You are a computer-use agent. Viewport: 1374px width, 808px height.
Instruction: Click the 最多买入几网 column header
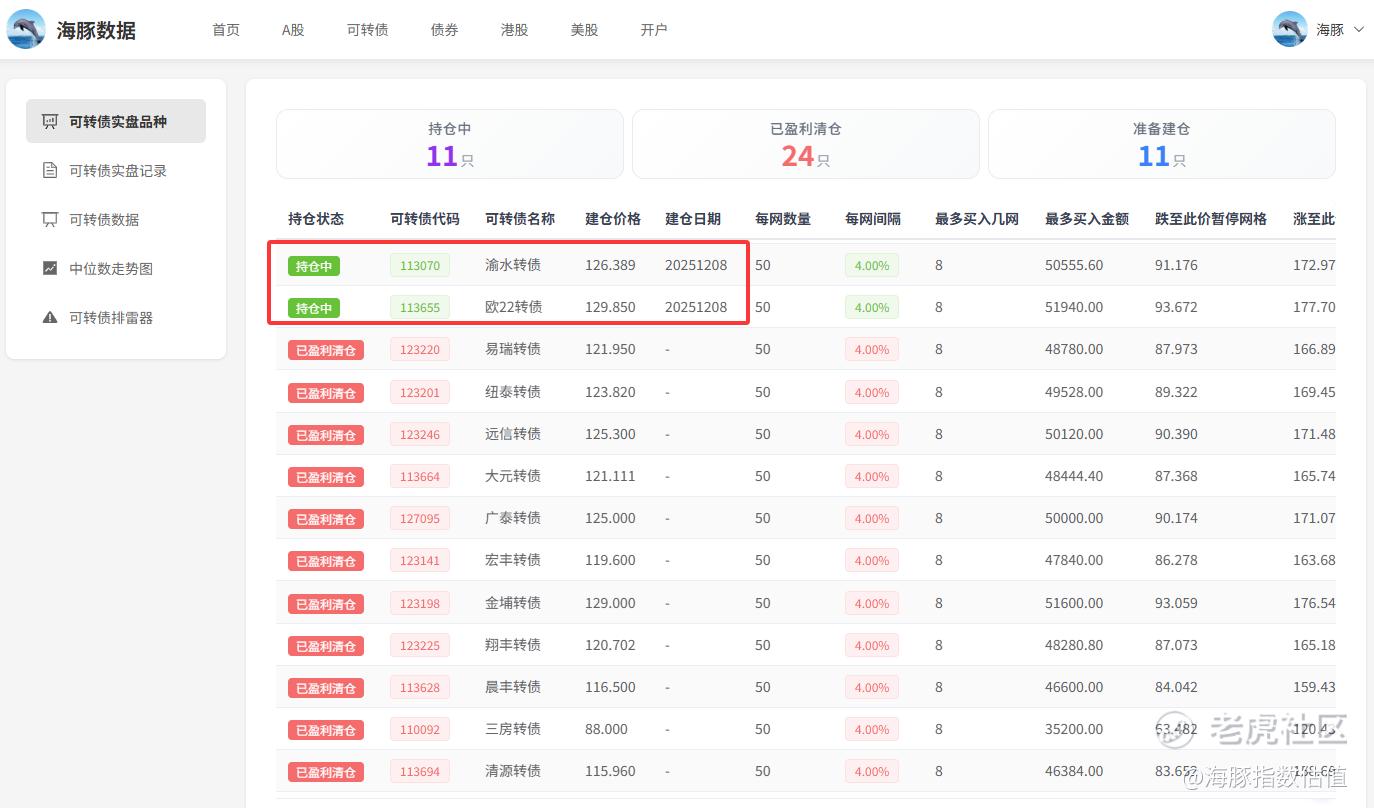(977, 218)
